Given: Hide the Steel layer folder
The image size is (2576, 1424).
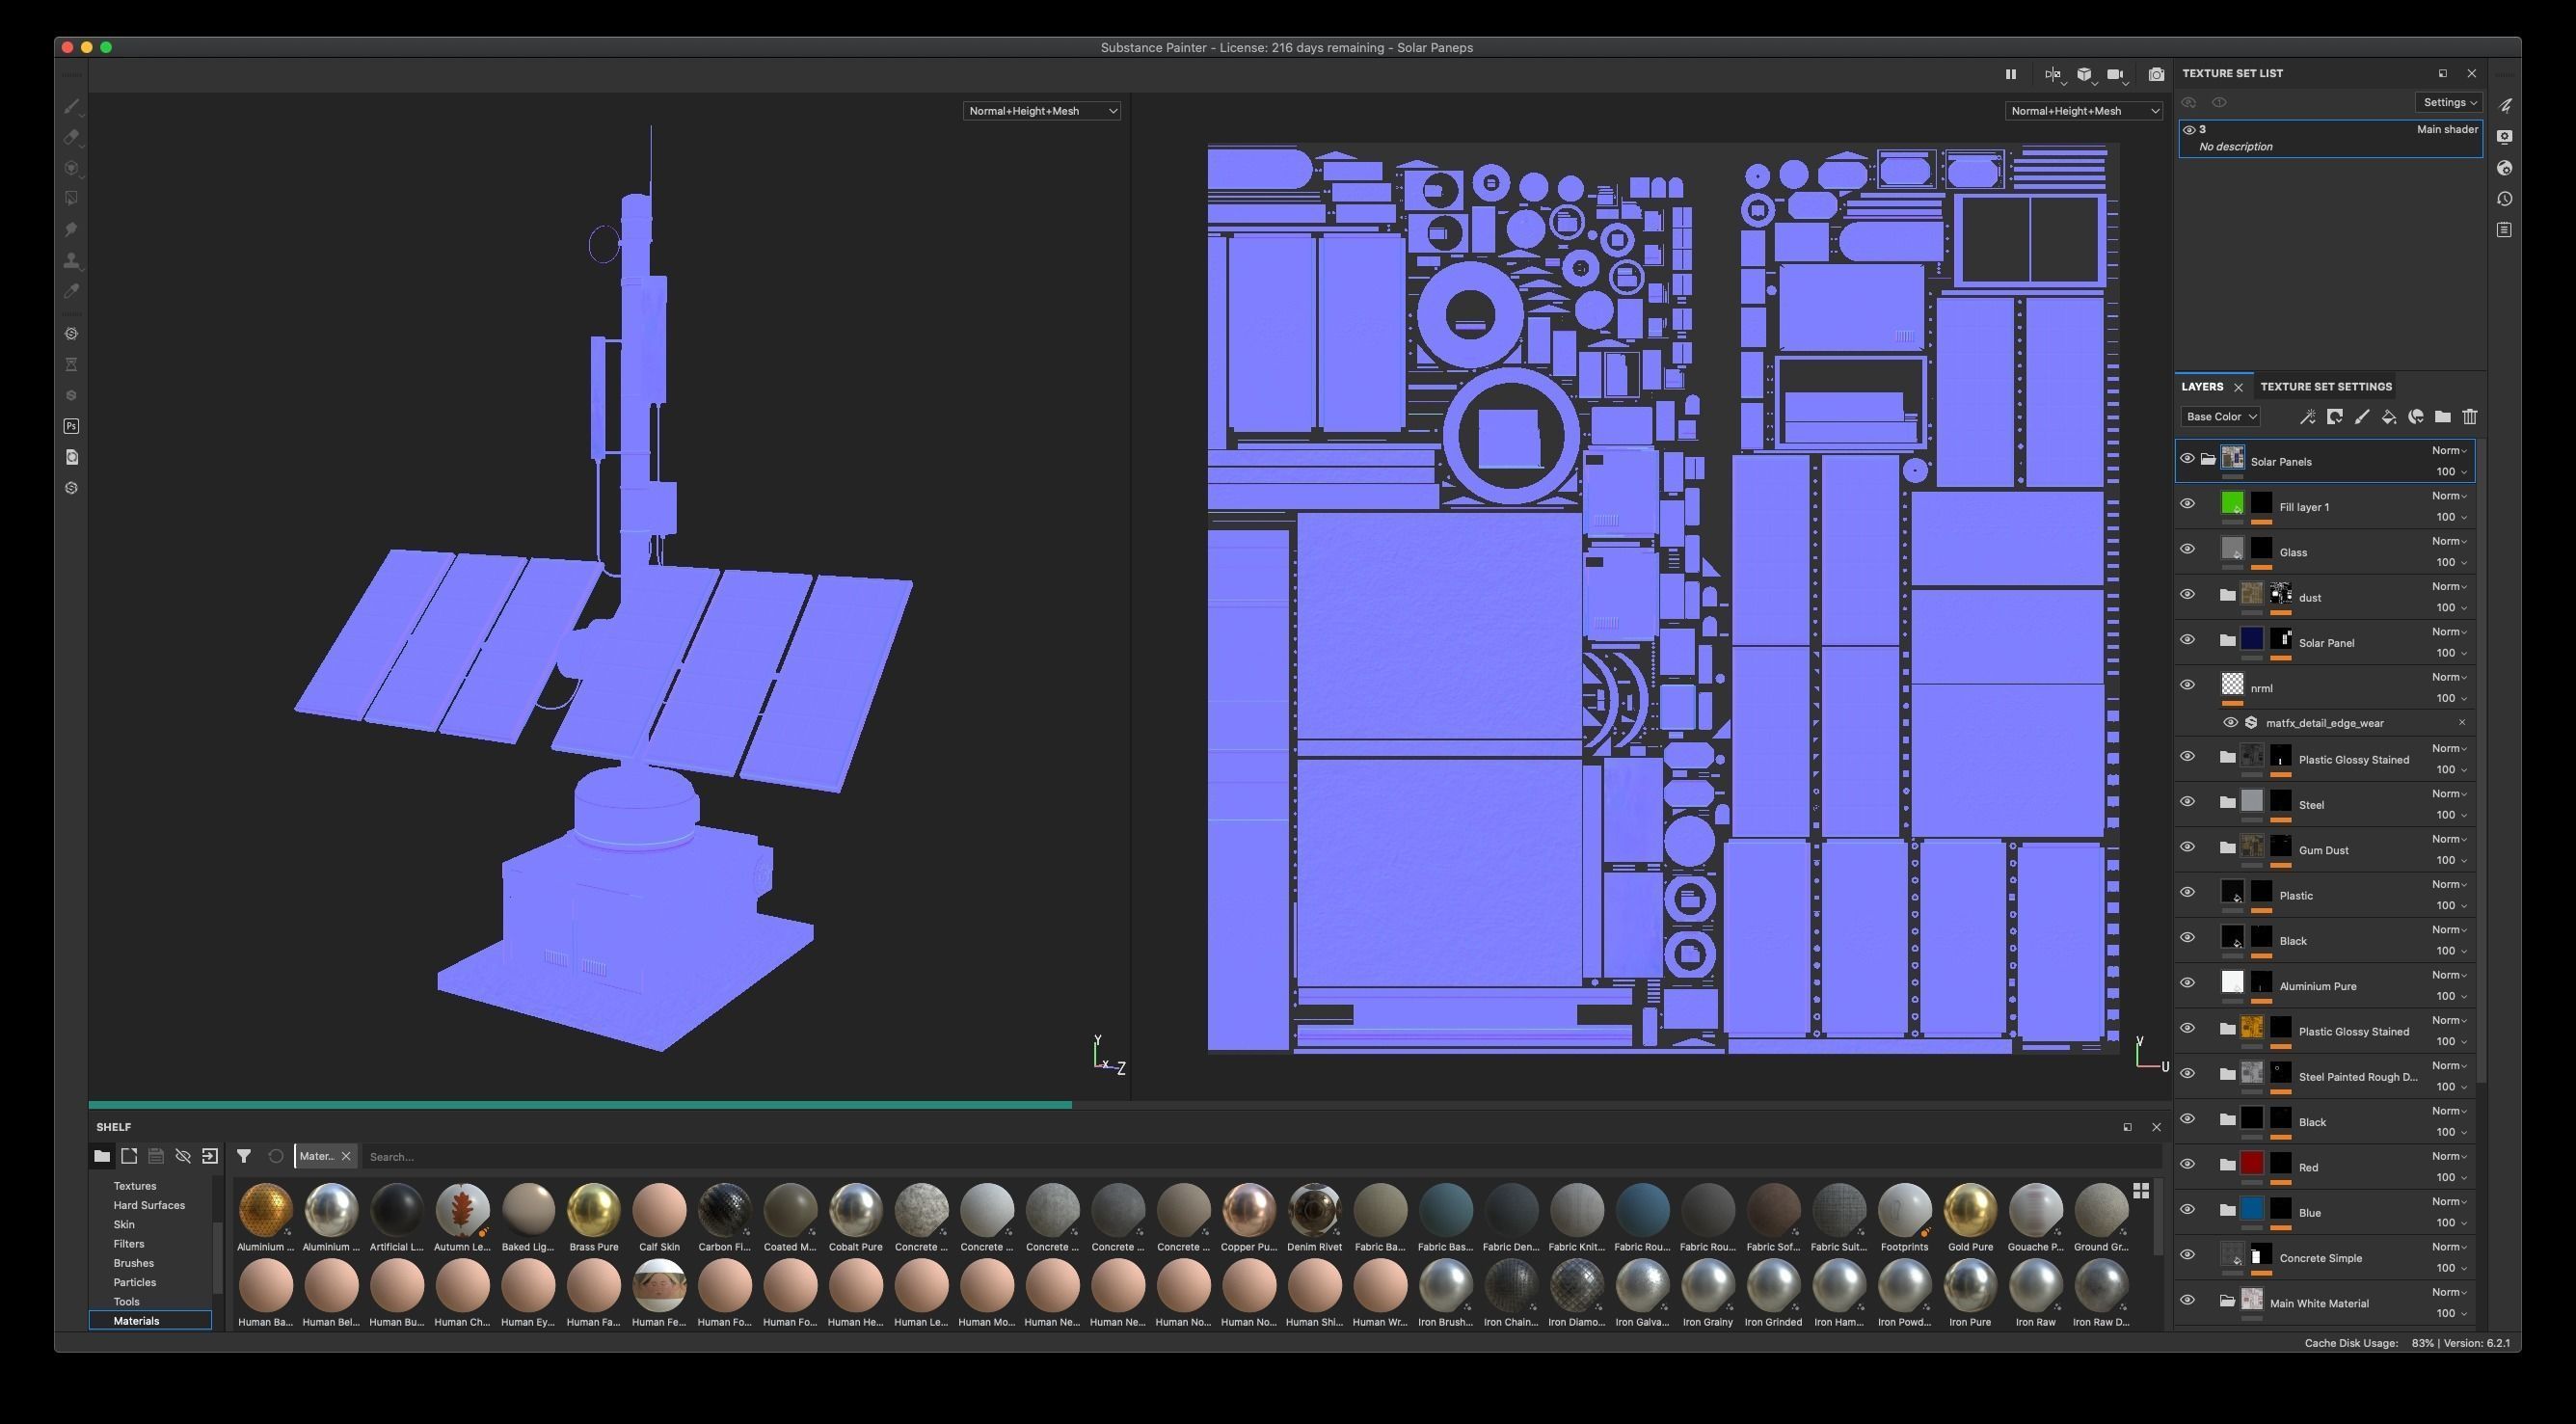Looking at the screenshot, I should click(2187, 802).
